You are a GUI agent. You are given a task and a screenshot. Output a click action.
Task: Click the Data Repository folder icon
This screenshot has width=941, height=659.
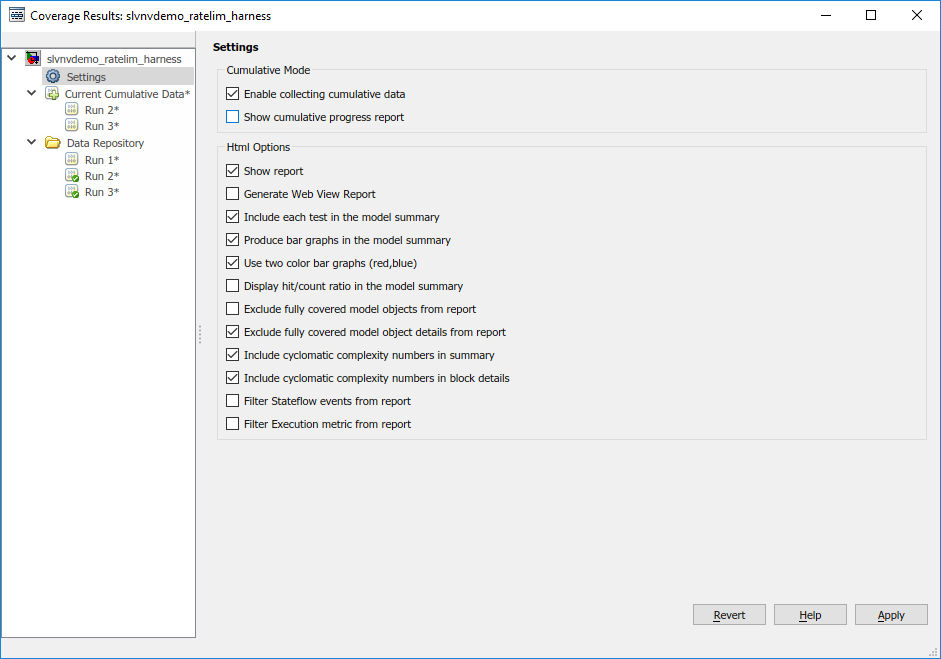point(52,143)
